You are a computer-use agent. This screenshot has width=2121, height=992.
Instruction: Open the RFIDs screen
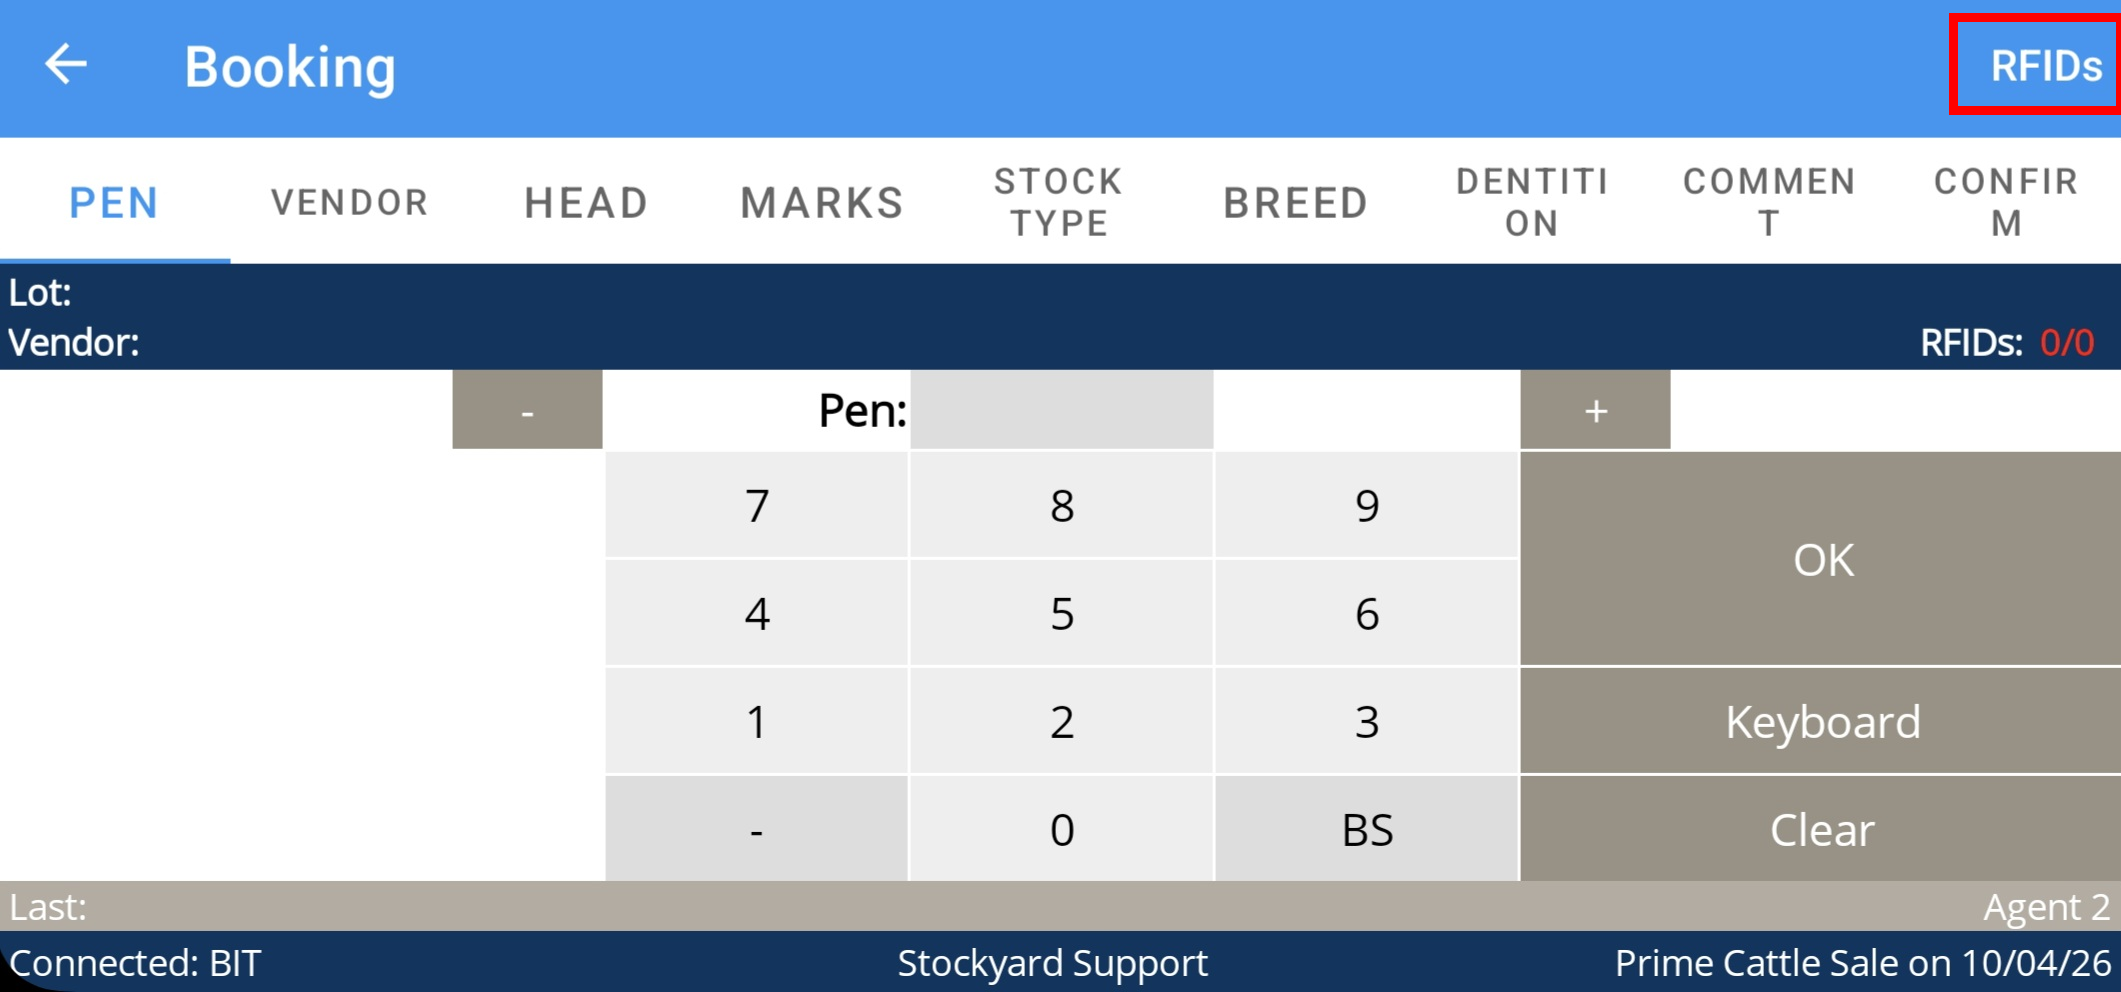tap(2044, 66)
